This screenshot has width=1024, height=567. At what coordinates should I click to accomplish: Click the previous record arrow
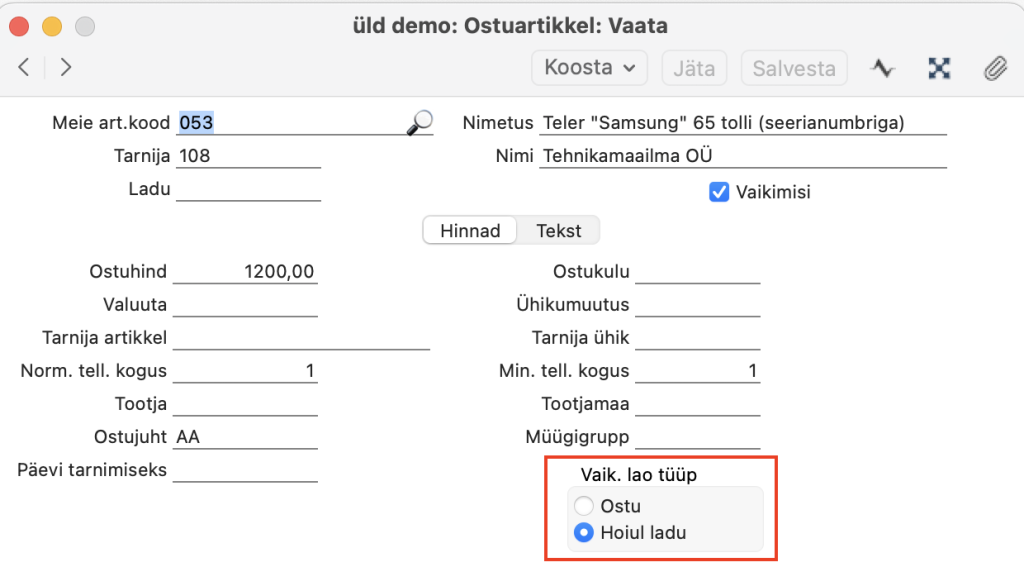(24, 68)
